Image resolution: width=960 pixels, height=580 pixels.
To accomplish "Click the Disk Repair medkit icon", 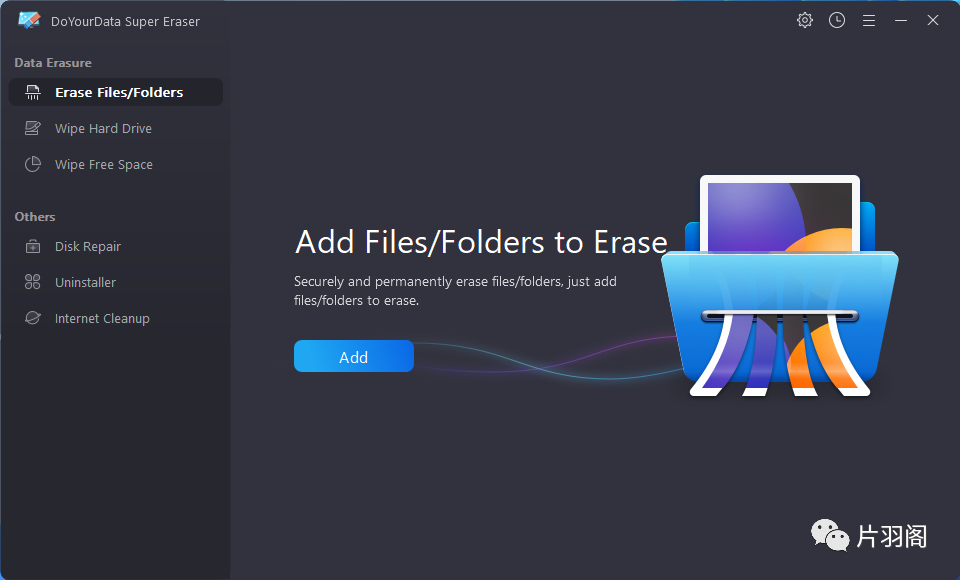I will (32, 246).
